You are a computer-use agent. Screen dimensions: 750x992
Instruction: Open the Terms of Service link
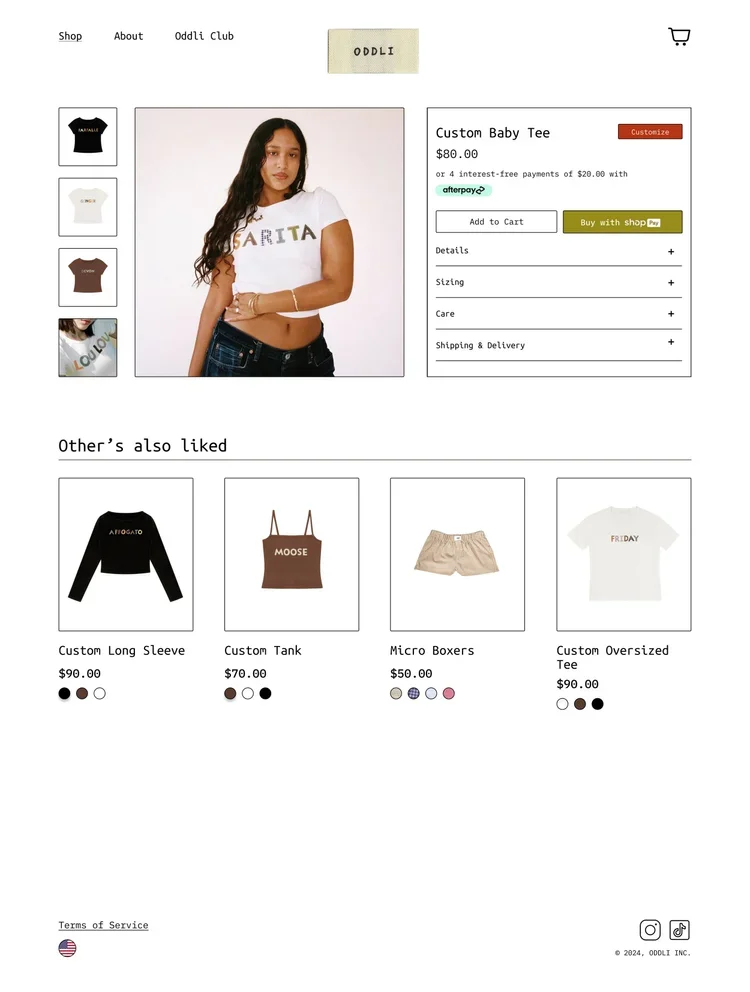click(x=103, y=925)
